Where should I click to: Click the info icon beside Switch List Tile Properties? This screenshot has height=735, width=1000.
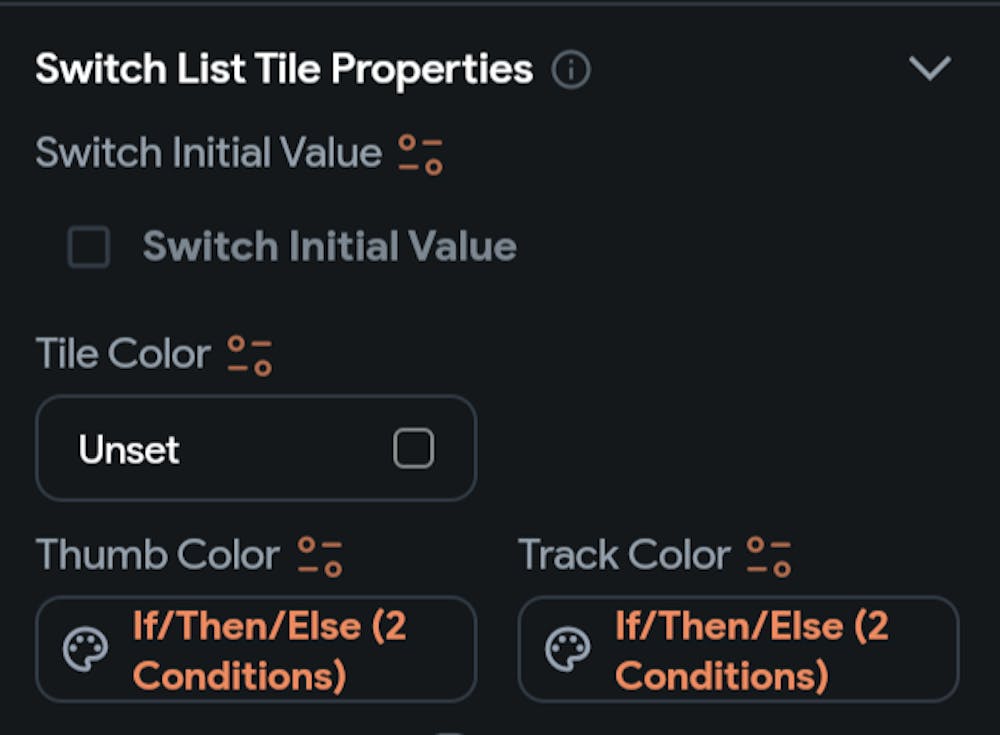(x=570, y=69)
